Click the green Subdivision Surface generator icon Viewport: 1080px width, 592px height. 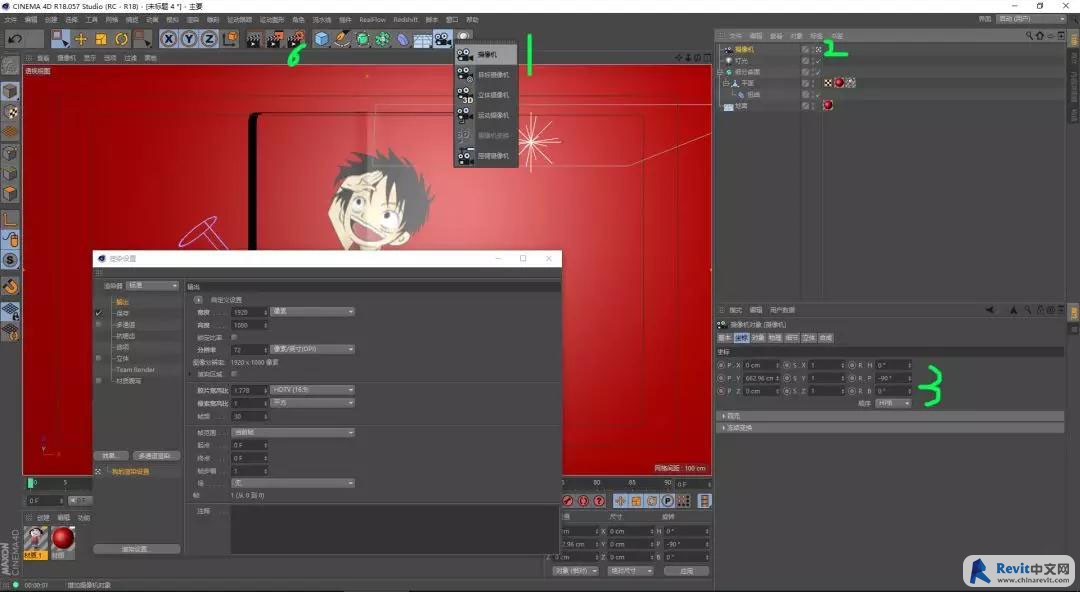click(x=362, y=39)
